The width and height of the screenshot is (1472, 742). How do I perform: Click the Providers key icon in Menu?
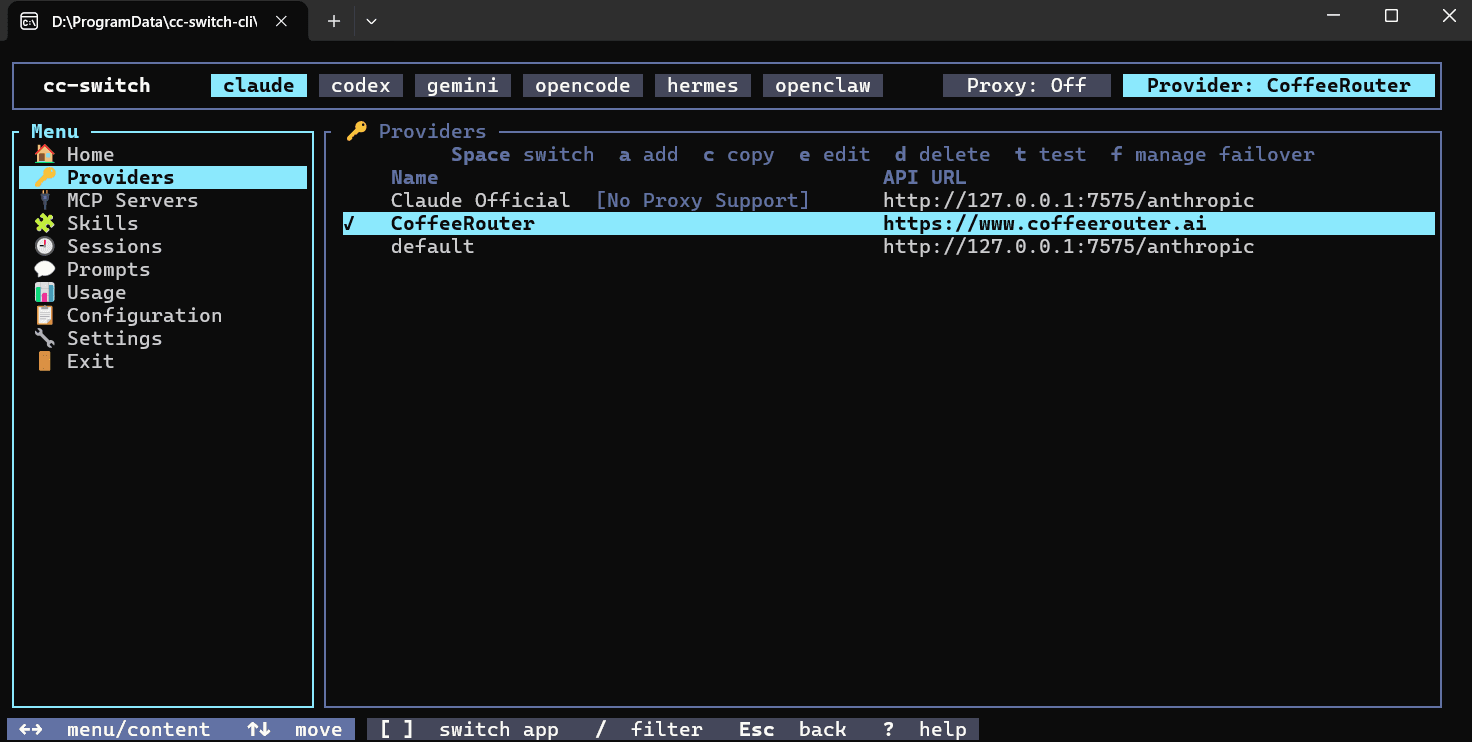(44, 177)
